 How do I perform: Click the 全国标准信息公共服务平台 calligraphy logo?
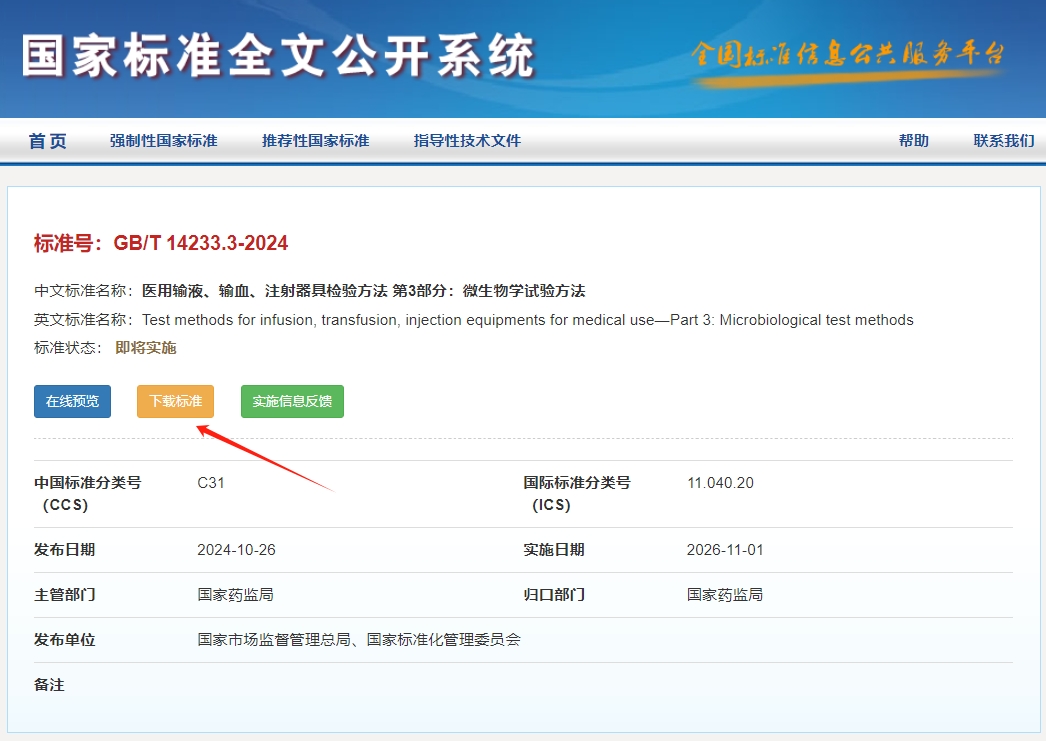[x=847, y=54]
